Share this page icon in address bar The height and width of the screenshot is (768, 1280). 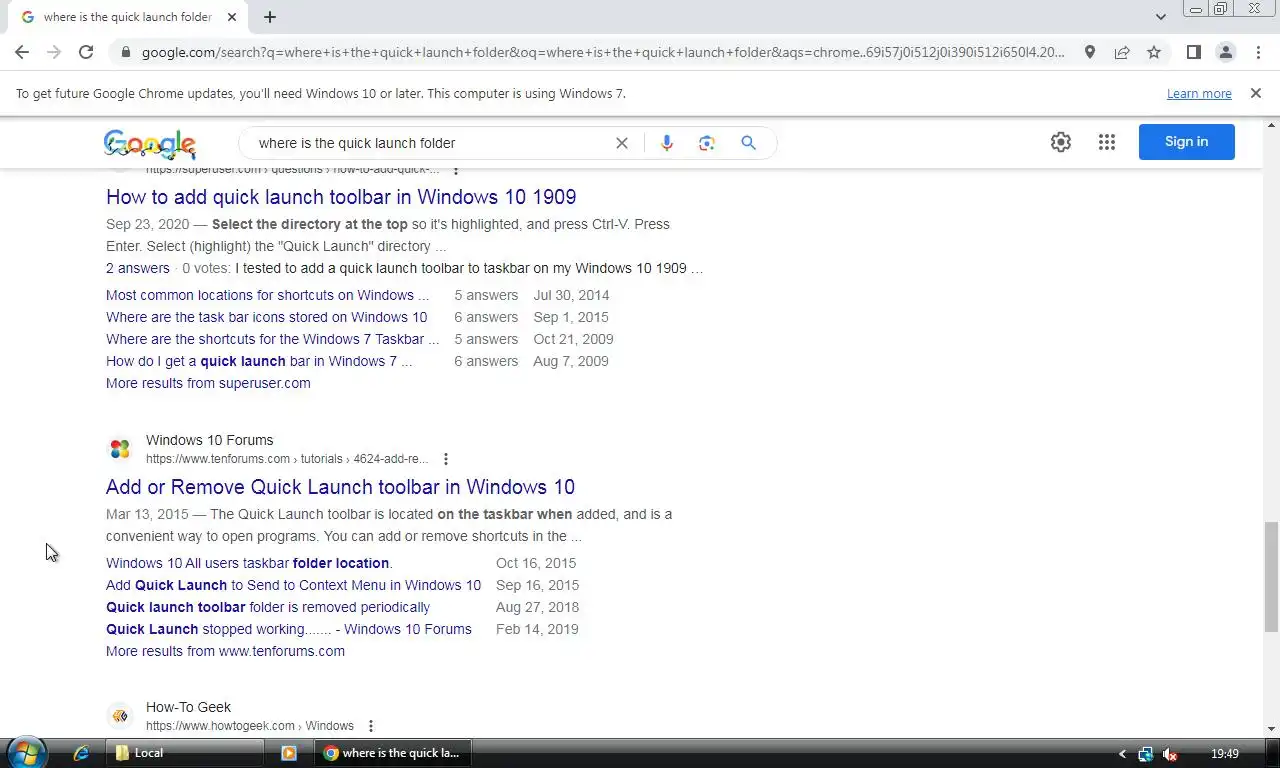1122,52
